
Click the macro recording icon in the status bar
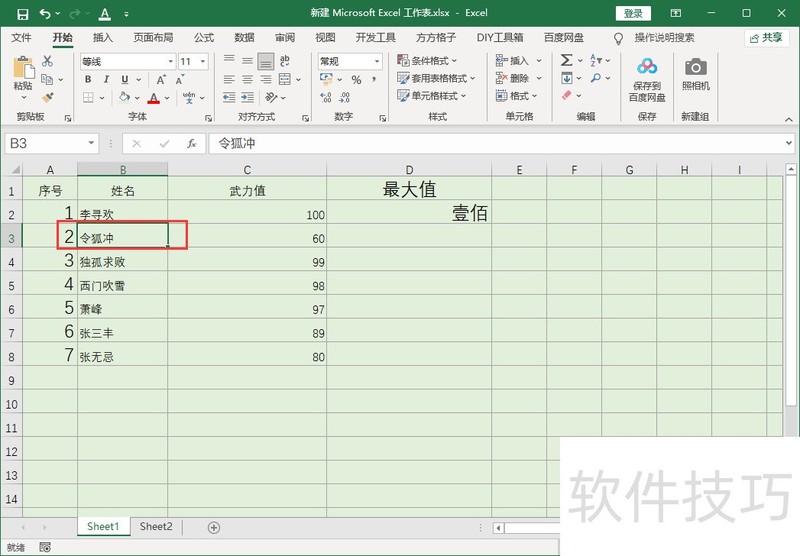click(45, 547)
